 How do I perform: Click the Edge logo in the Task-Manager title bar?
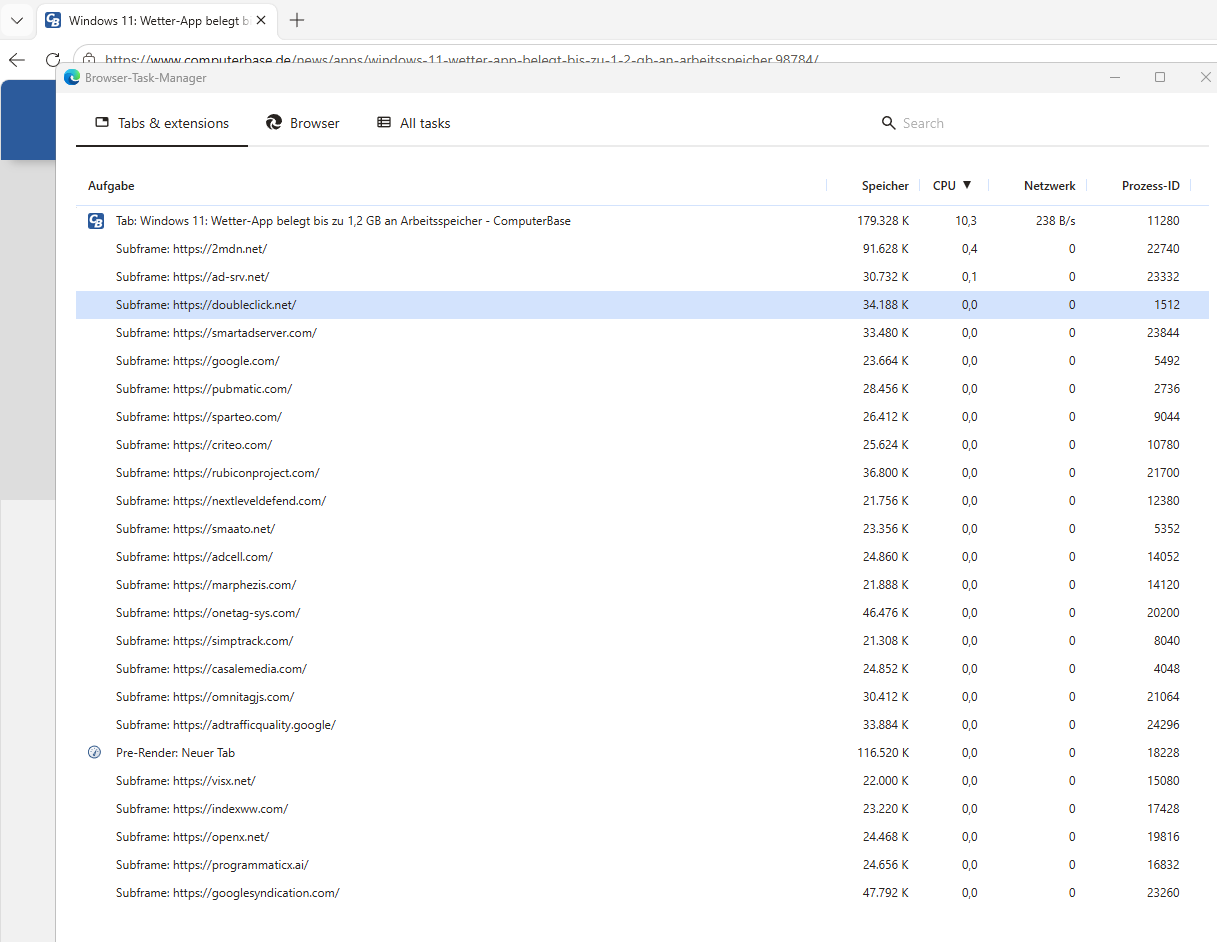click(x=72, y=77)
